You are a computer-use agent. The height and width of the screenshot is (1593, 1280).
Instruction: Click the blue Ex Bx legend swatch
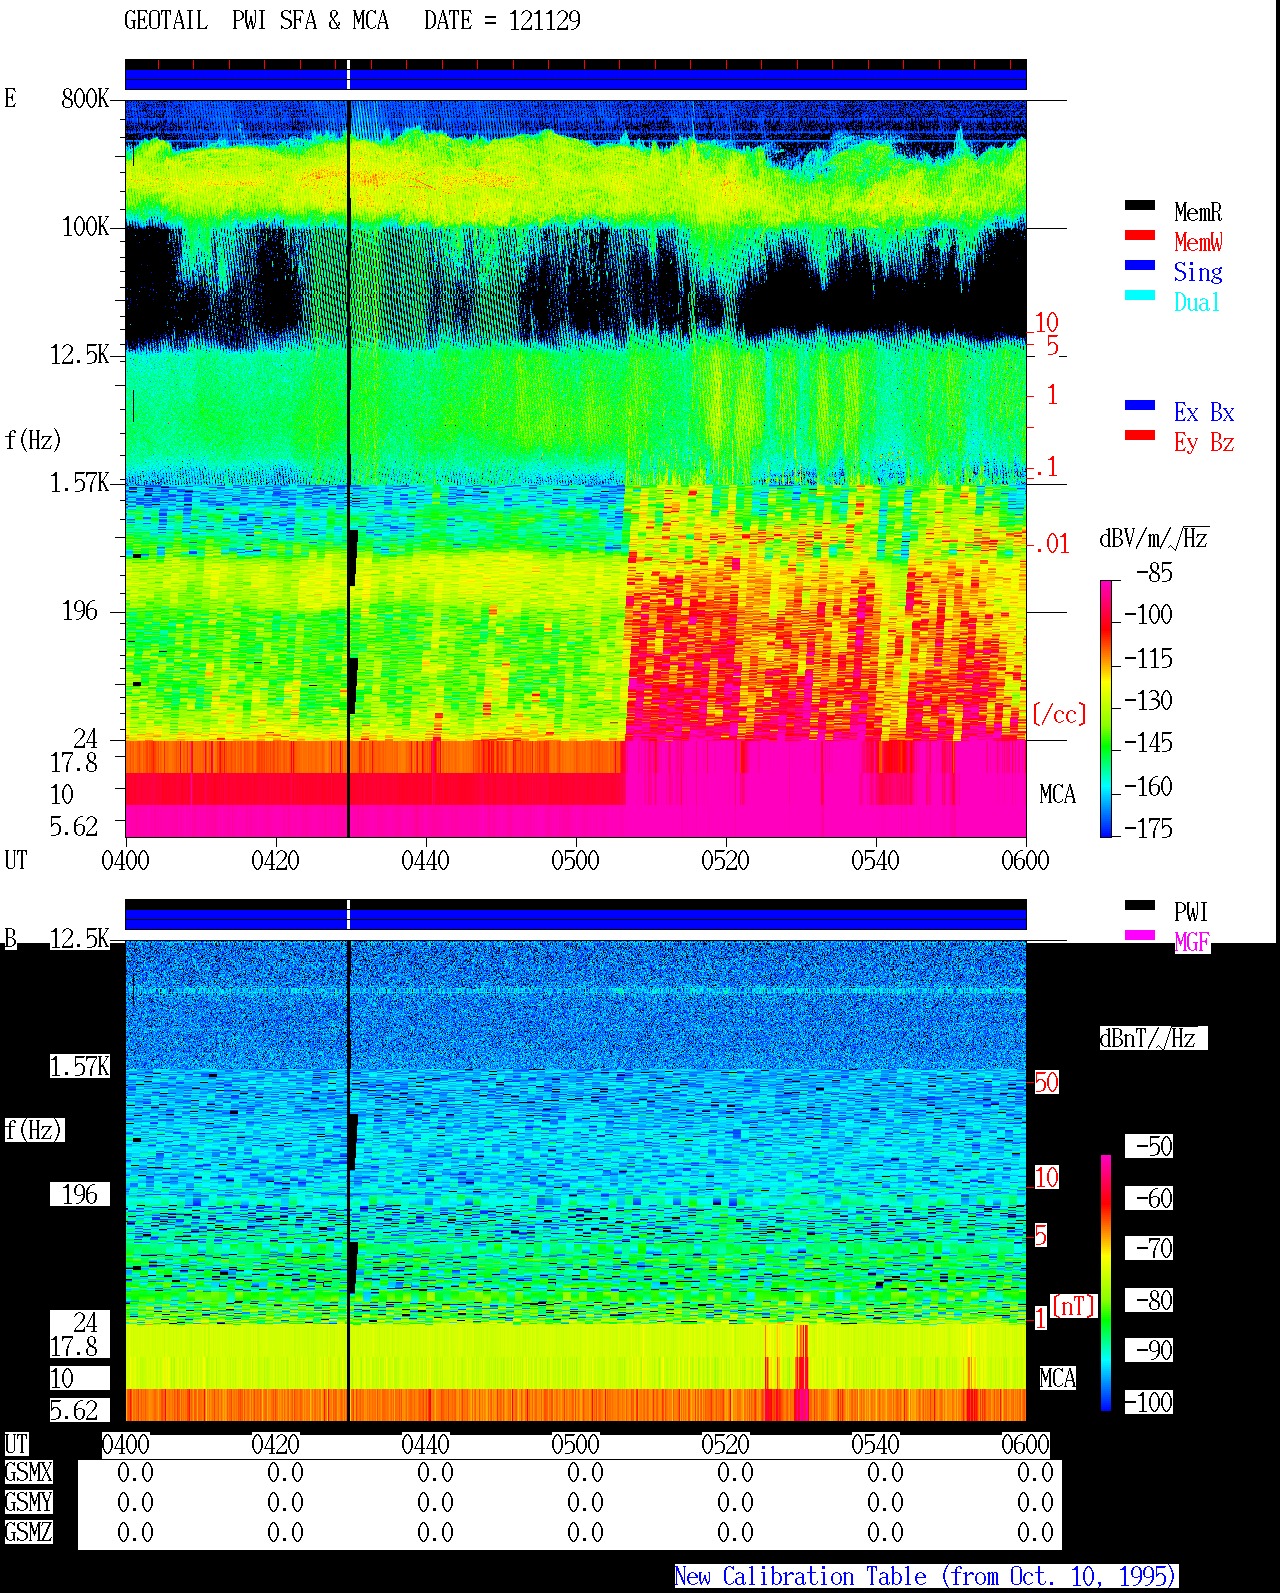click(1140, 406)
